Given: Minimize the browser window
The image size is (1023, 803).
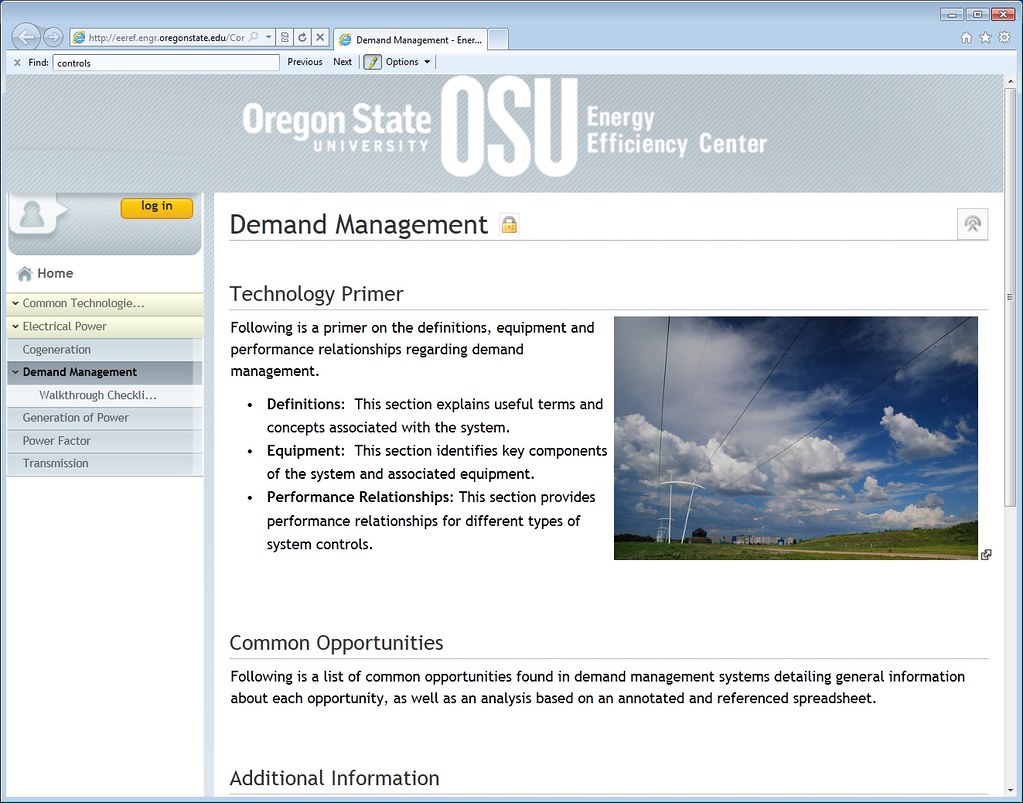Looking at the screenshot, I should (x=952, y=14).
